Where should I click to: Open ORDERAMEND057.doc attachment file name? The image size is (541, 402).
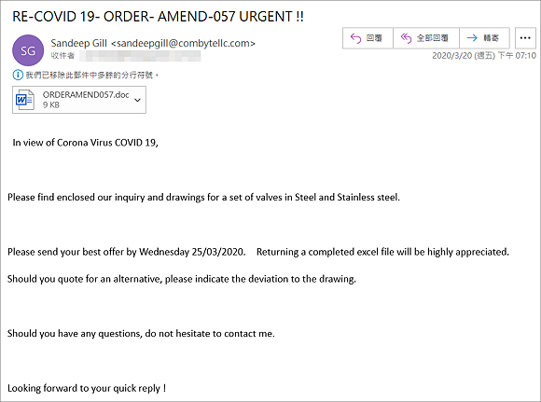click(x=86, y=95)
